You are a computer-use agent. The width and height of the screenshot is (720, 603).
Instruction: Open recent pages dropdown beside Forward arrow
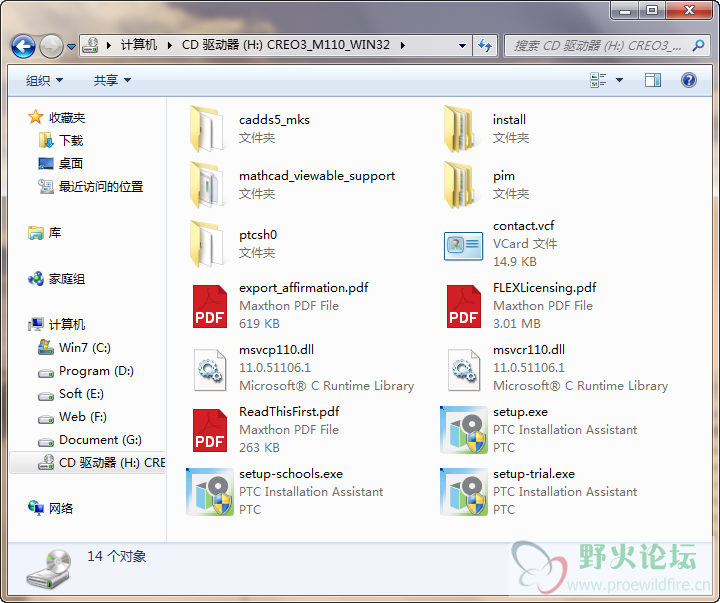click(71, 46)
